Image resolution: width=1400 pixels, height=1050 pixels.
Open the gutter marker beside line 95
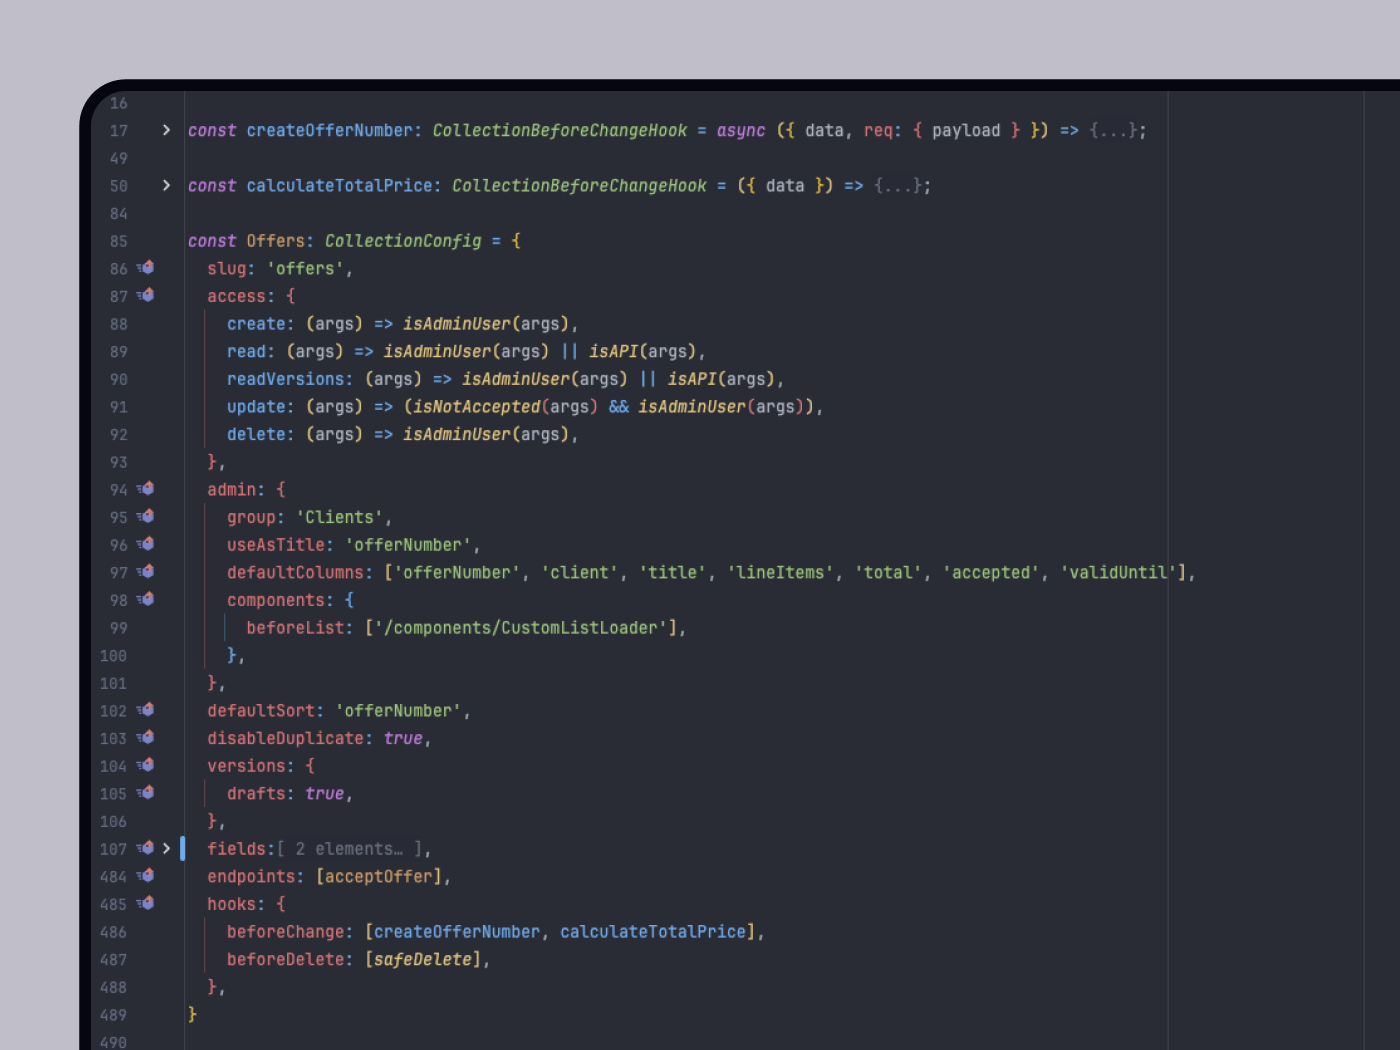tap(145, 517)
